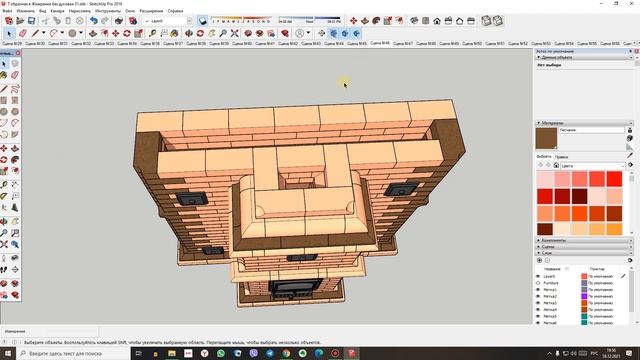640x360 pixels.
Task: Click the brown current material preview
Action: (x=546, y=138)
